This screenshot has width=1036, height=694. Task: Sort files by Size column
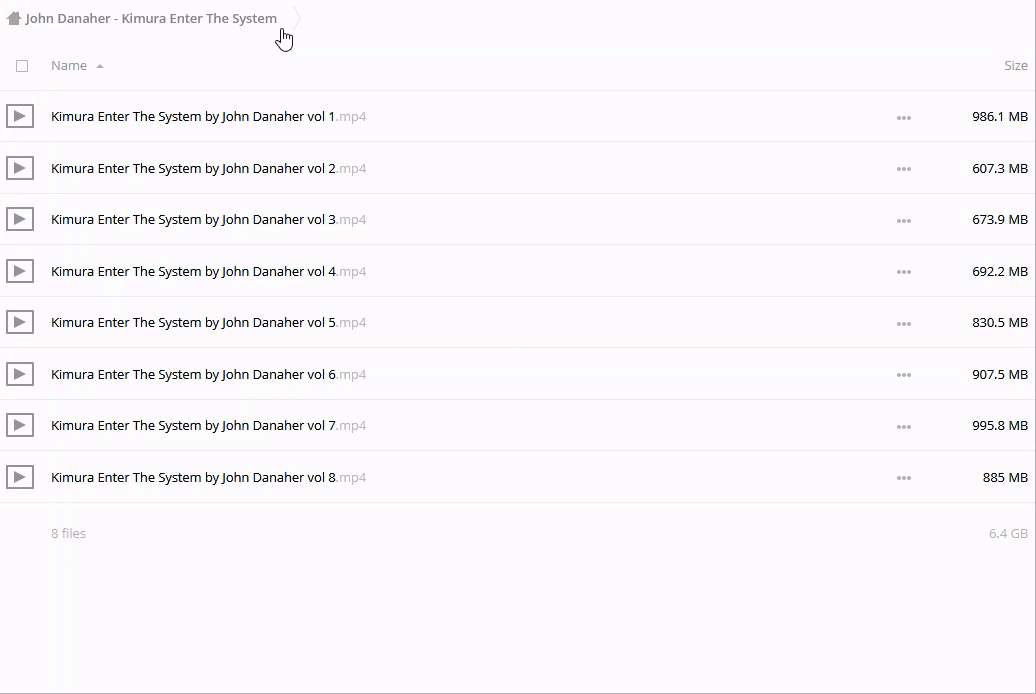point(1015,65)
